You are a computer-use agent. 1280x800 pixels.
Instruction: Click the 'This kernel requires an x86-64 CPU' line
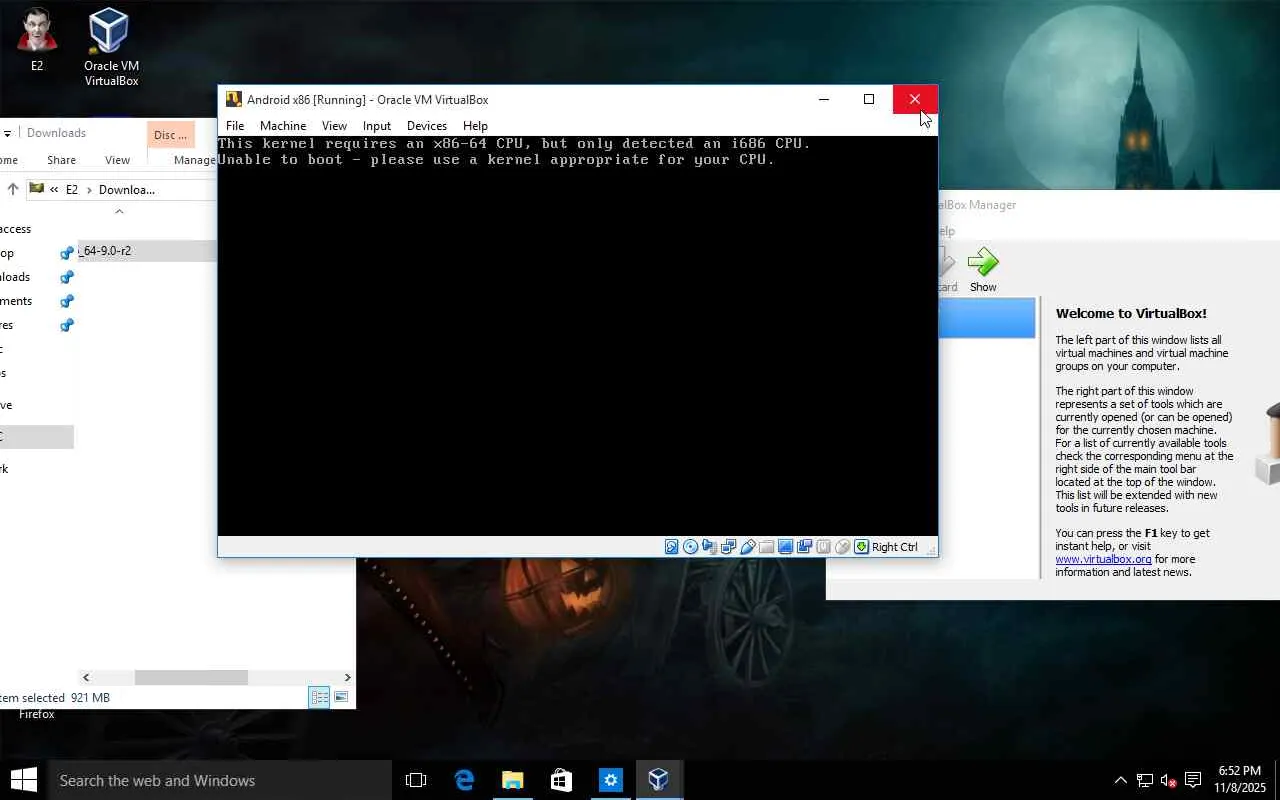tap(514, 143)
